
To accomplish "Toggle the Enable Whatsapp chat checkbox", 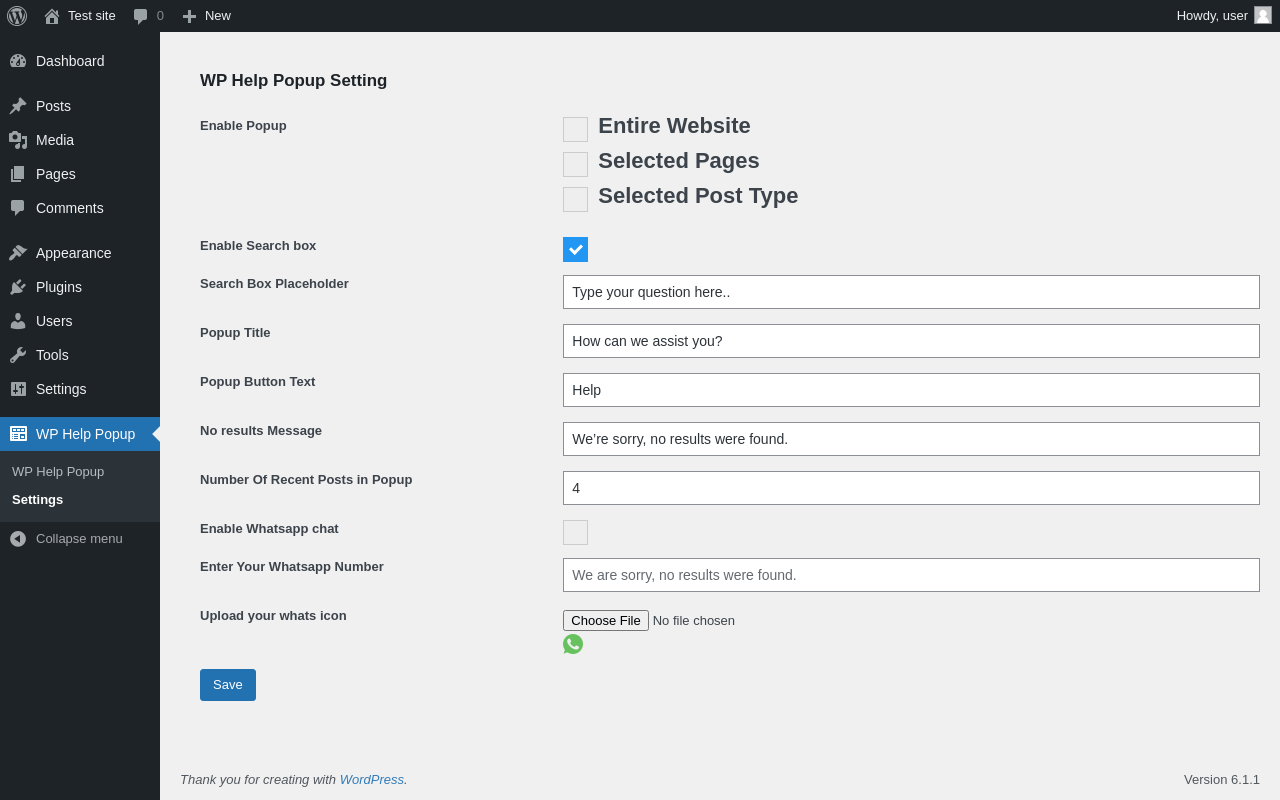I will (575, 532).
